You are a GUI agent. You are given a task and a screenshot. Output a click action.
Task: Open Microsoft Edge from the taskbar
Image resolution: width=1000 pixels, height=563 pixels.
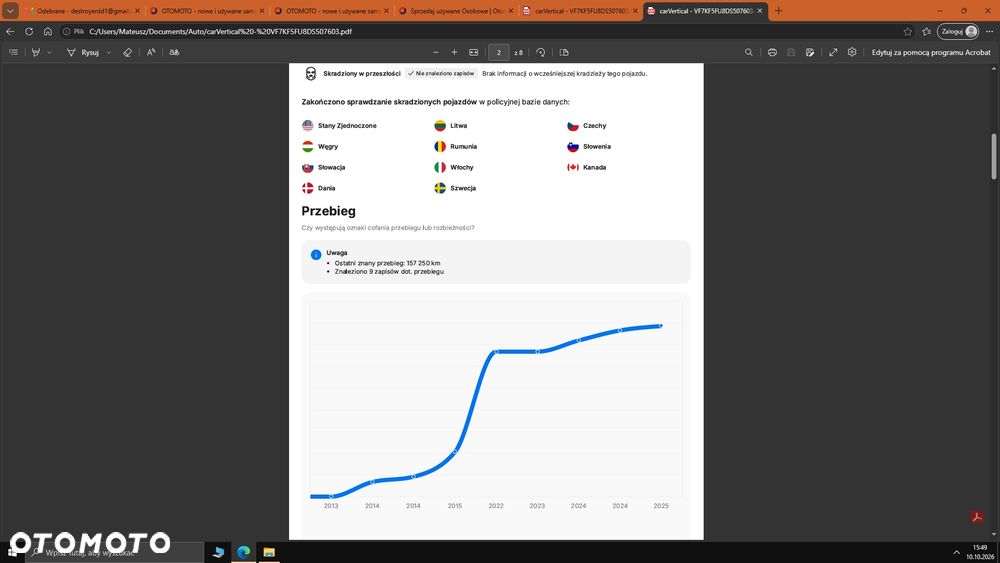244,552
